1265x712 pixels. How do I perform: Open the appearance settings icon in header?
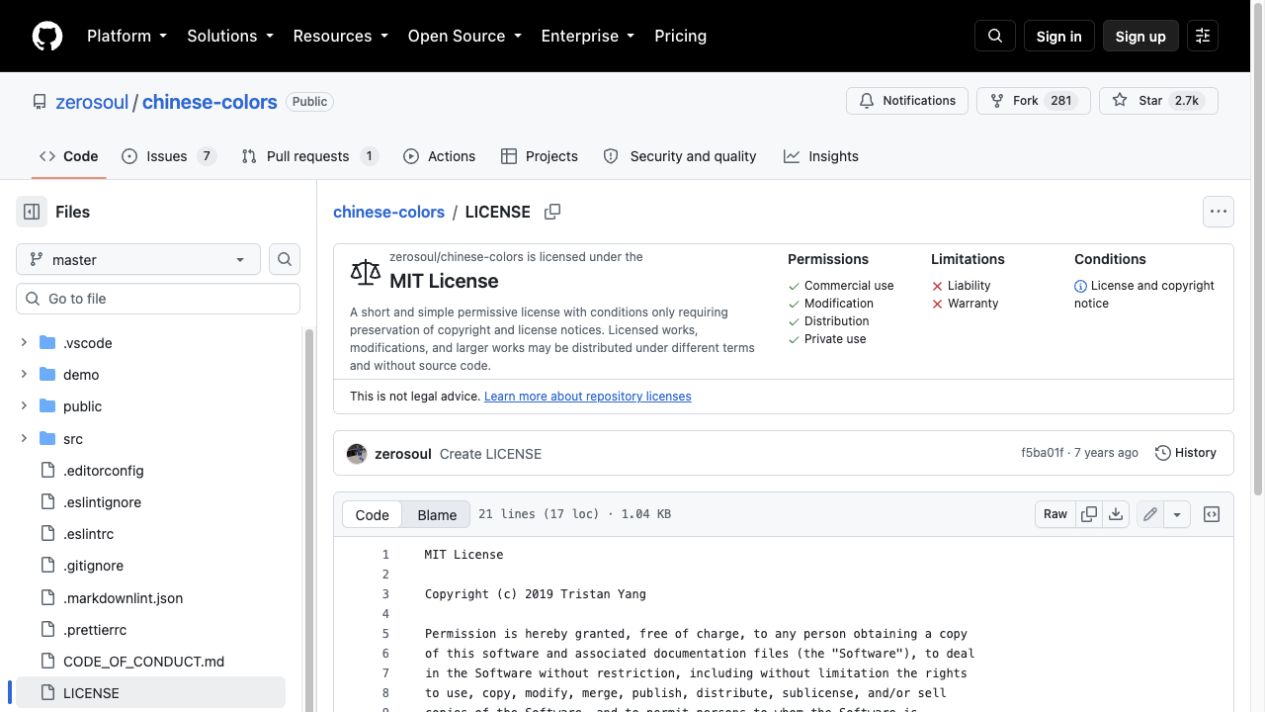[1203, 36]
